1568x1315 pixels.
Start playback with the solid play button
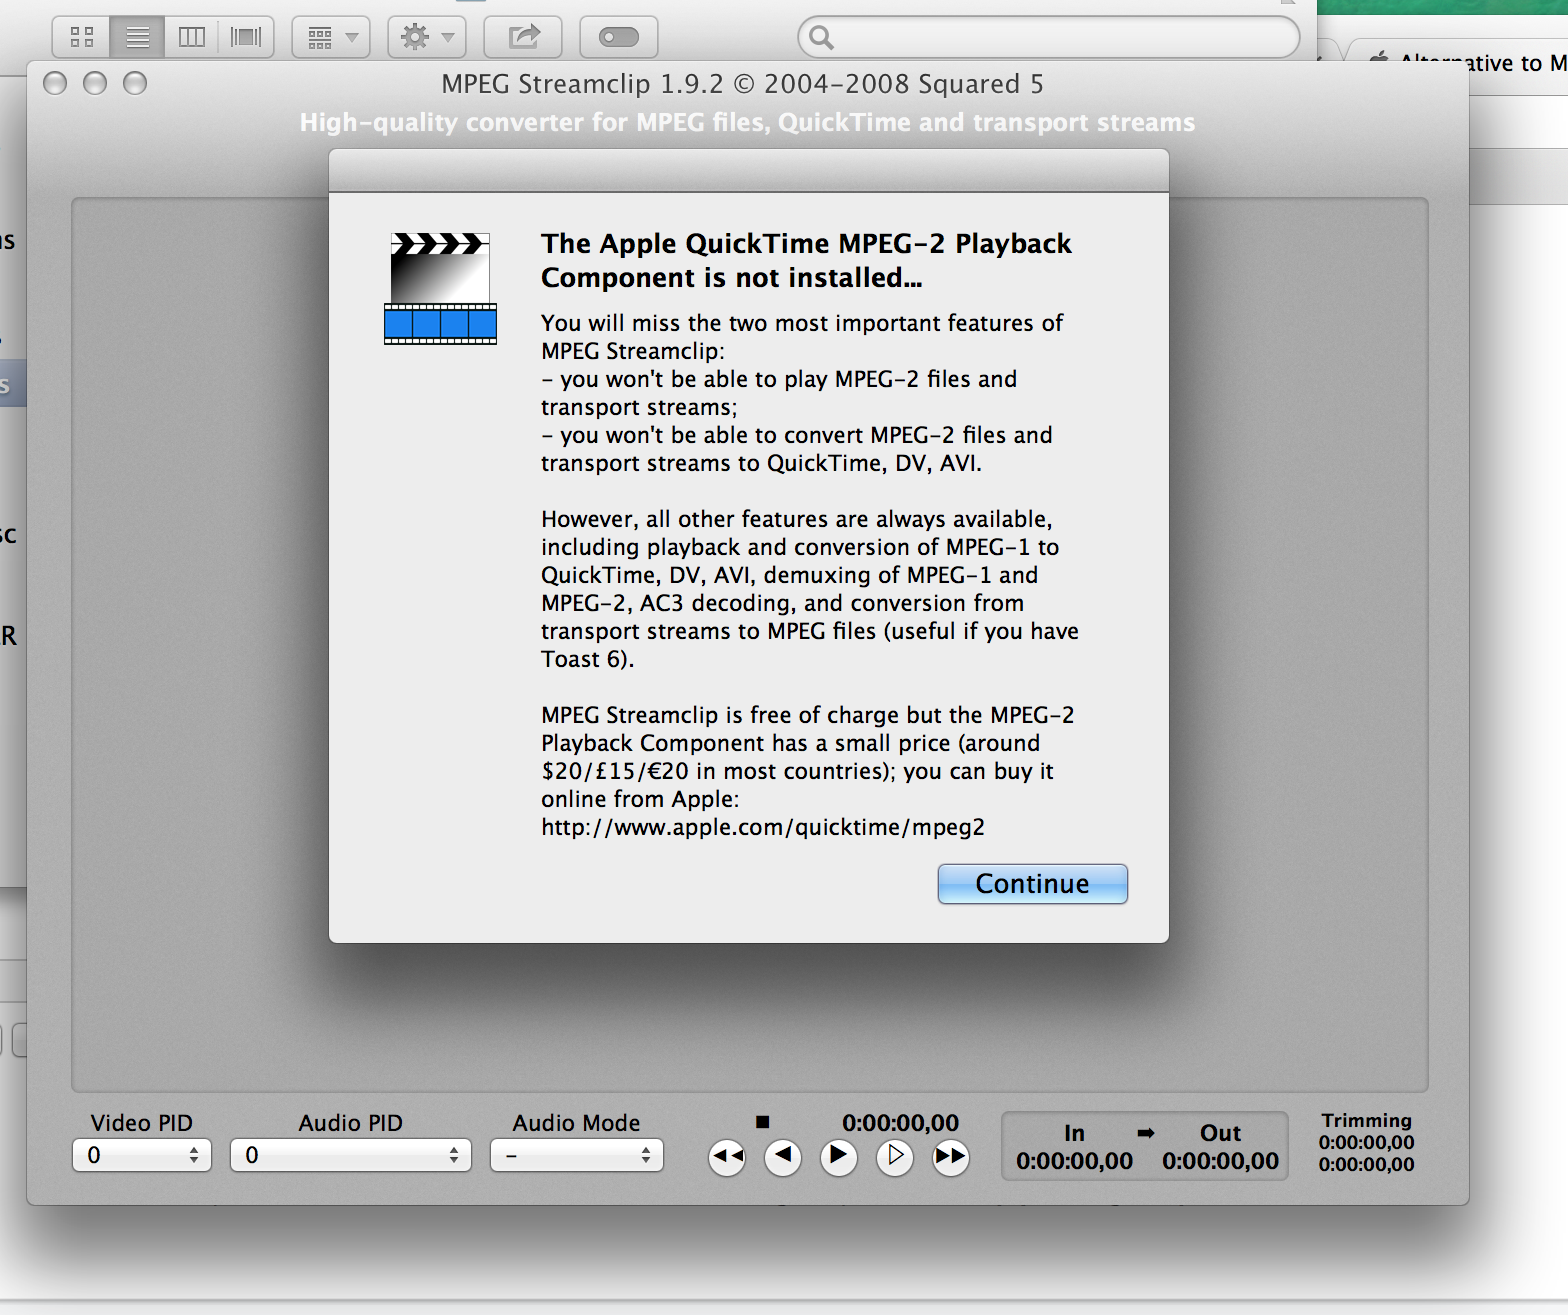[x=839, y=1157]
